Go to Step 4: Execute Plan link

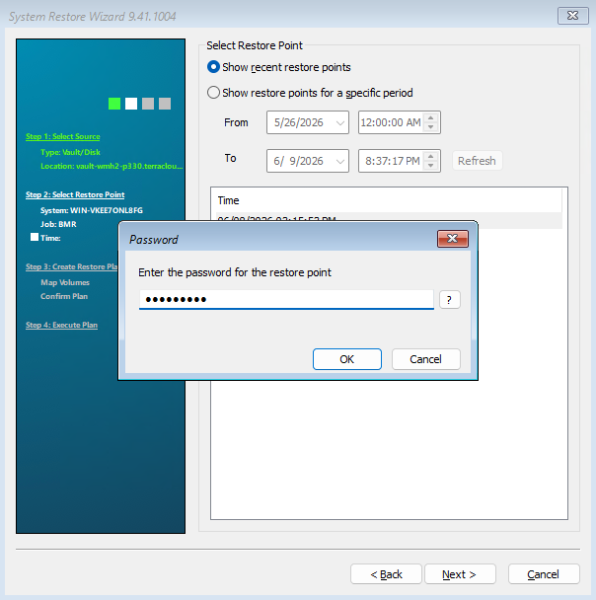coord(62,325)
